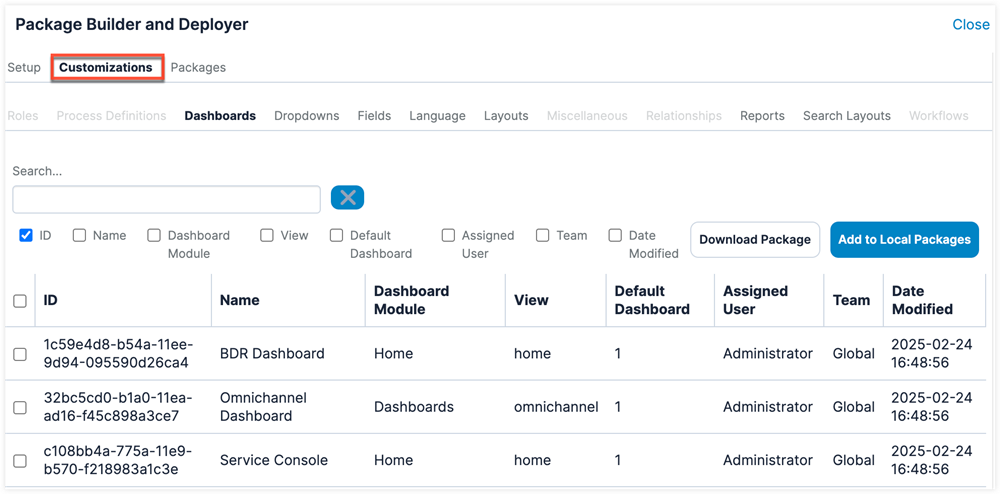Click Add to Local Packages button

[904, 240]
